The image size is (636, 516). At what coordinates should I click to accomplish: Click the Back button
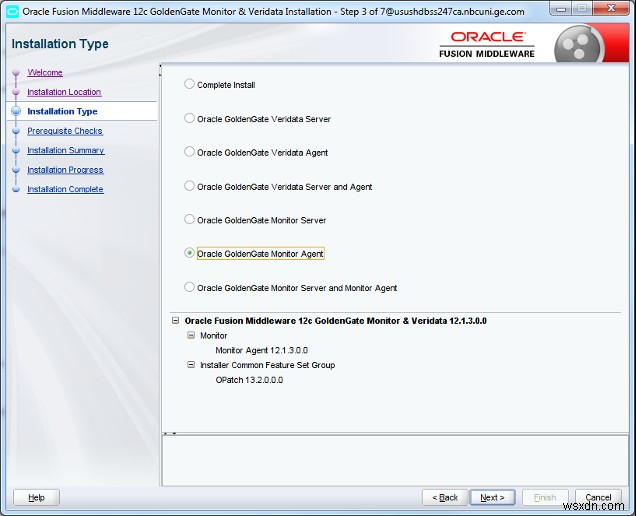pyautogui.click(x=445, y=497)
